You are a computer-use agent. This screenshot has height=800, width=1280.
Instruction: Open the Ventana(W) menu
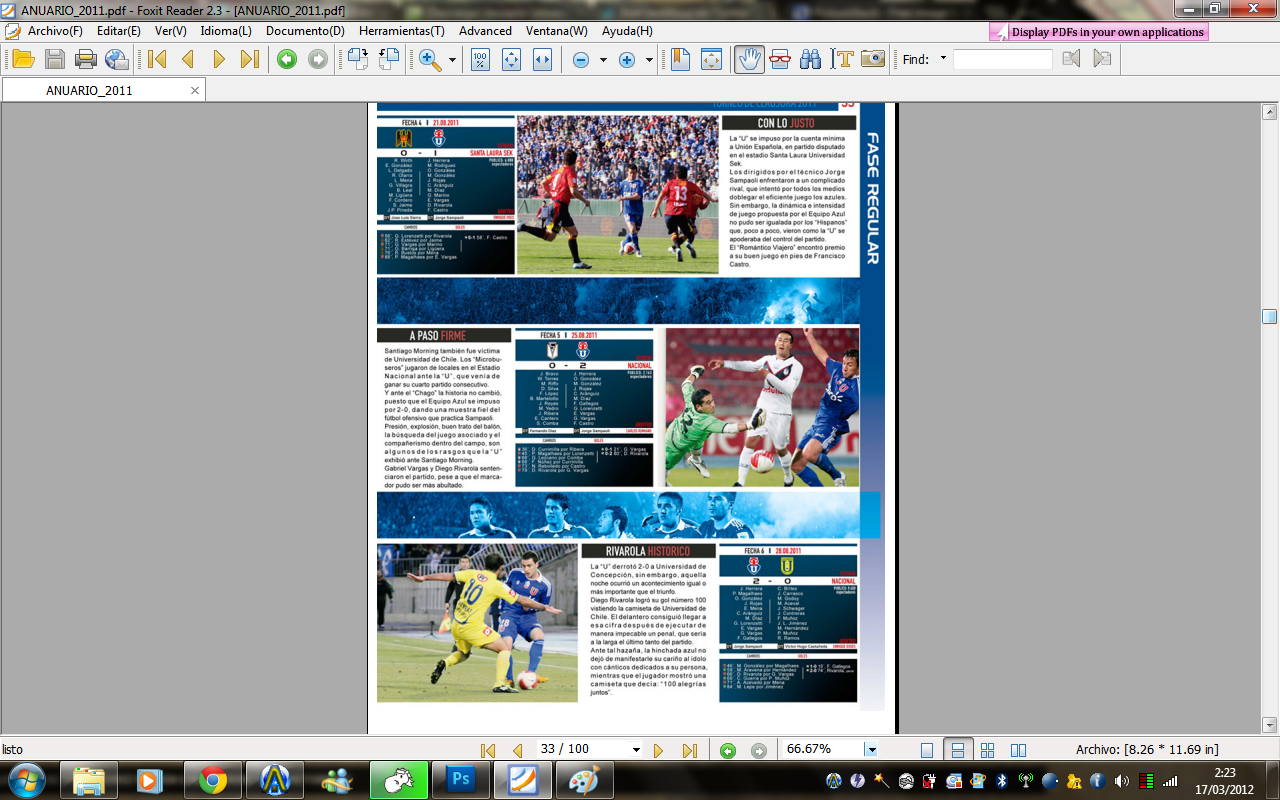[557, 31]
